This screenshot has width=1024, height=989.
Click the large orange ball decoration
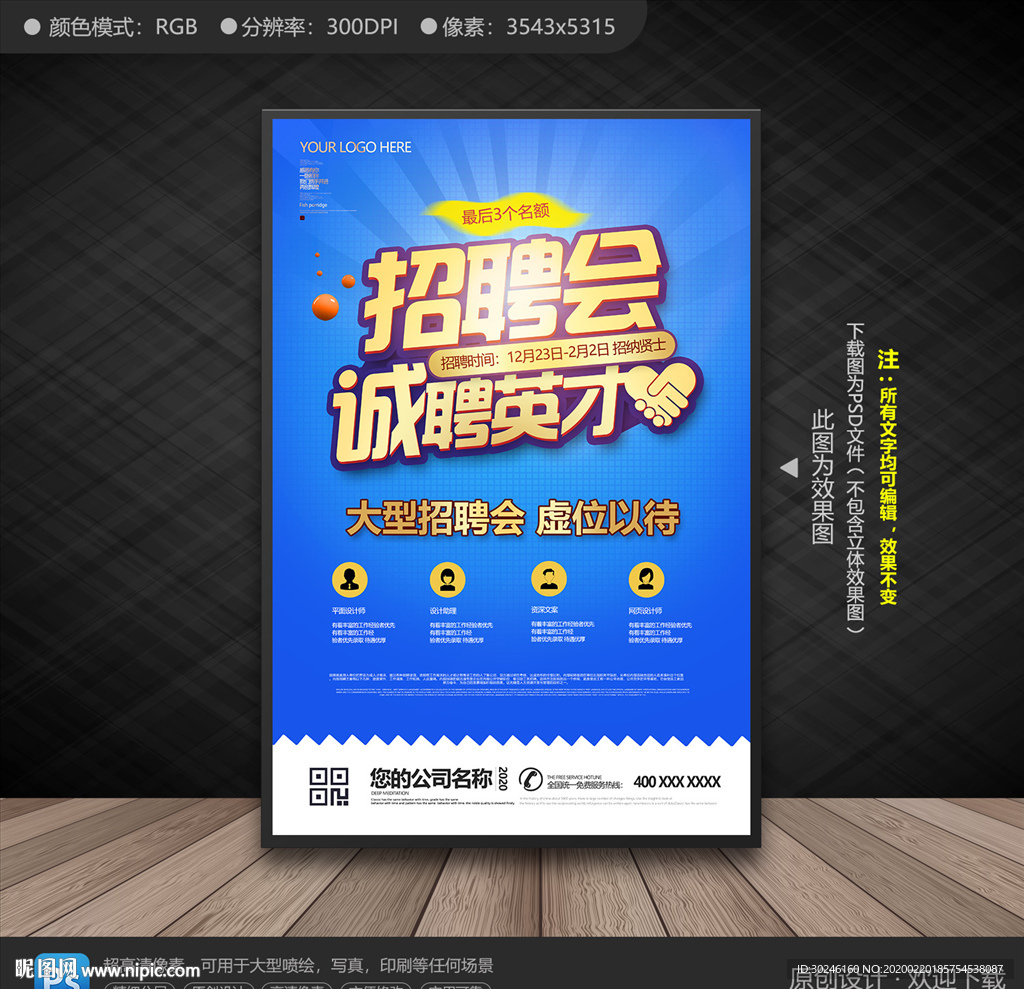point(325,307)
